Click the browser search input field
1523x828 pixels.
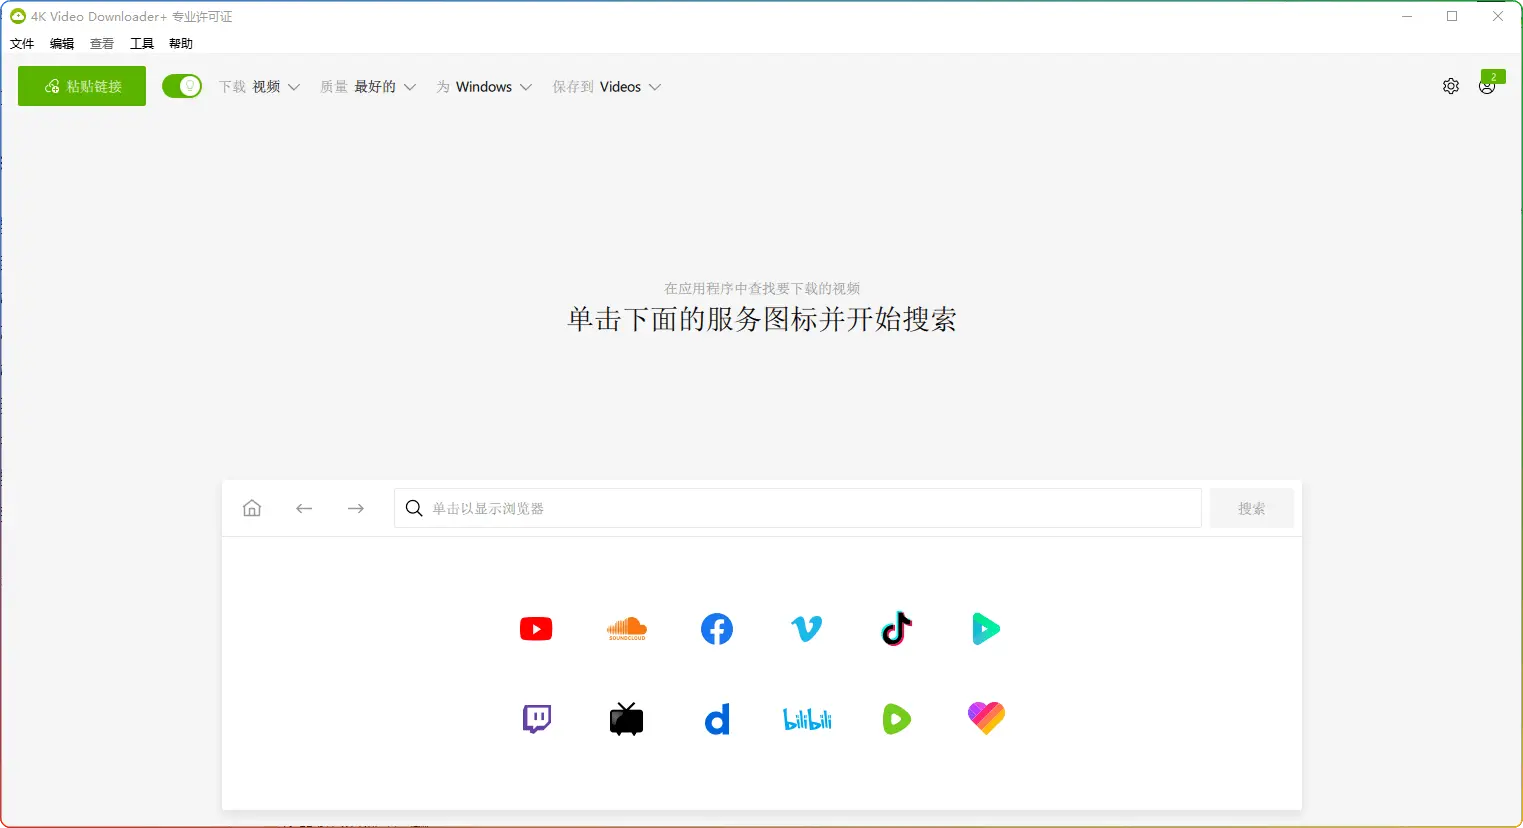click(x=800, y=509)
